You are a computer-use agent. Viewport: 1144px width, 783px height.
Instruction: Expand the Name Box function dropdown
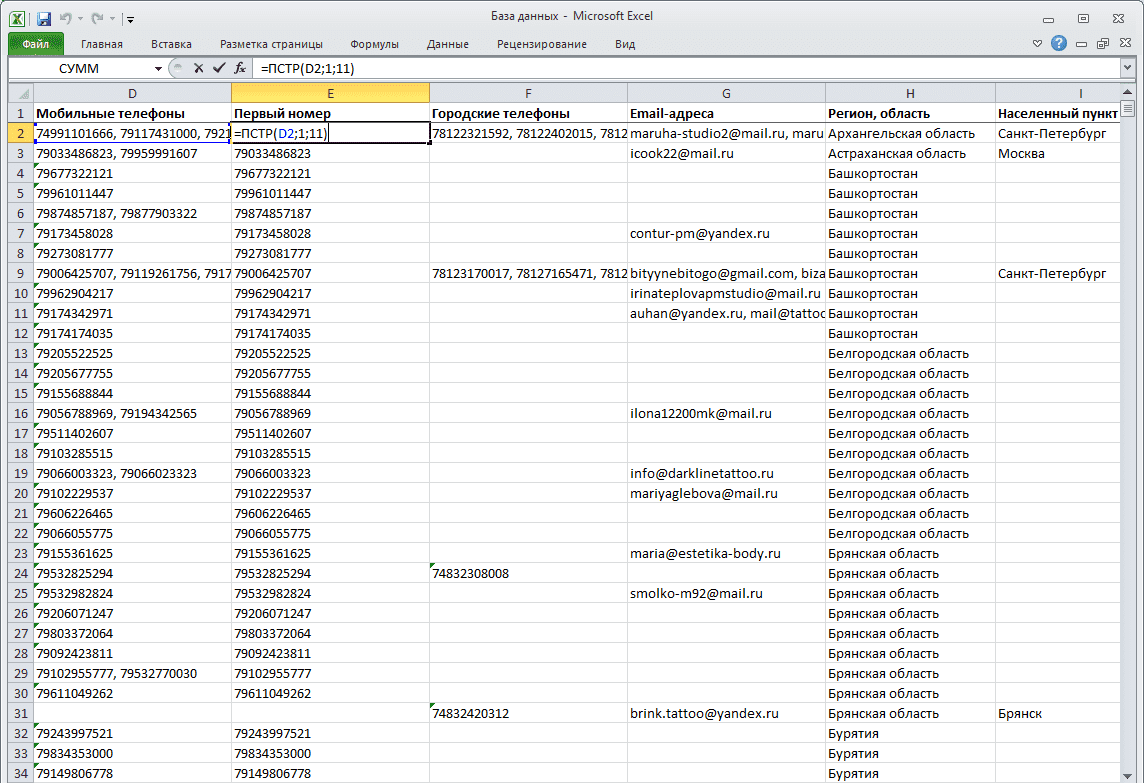pyautogui.click(x=158, y=69)
